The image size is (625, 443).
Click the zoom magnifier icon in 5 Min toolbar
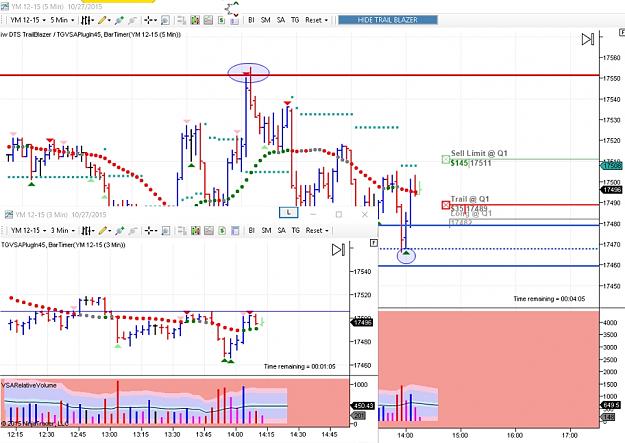(165, 20)
